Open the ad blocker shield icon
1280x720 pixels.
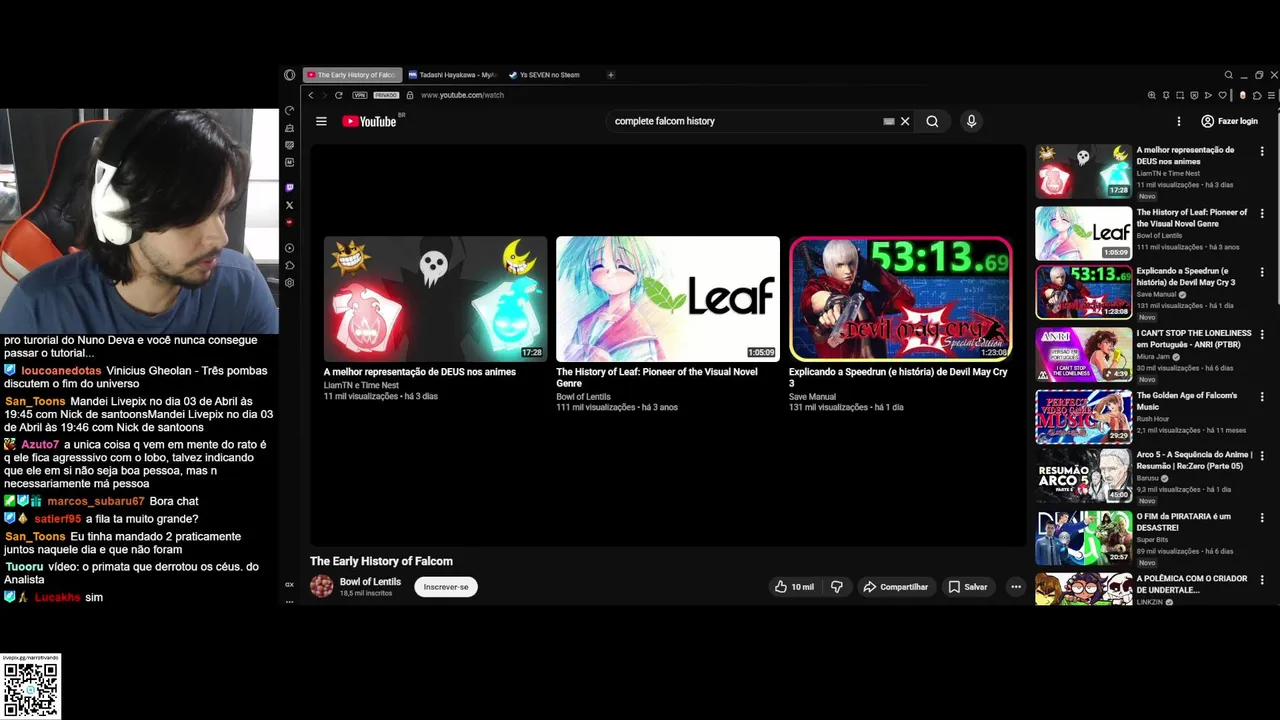pos(1194,95)
